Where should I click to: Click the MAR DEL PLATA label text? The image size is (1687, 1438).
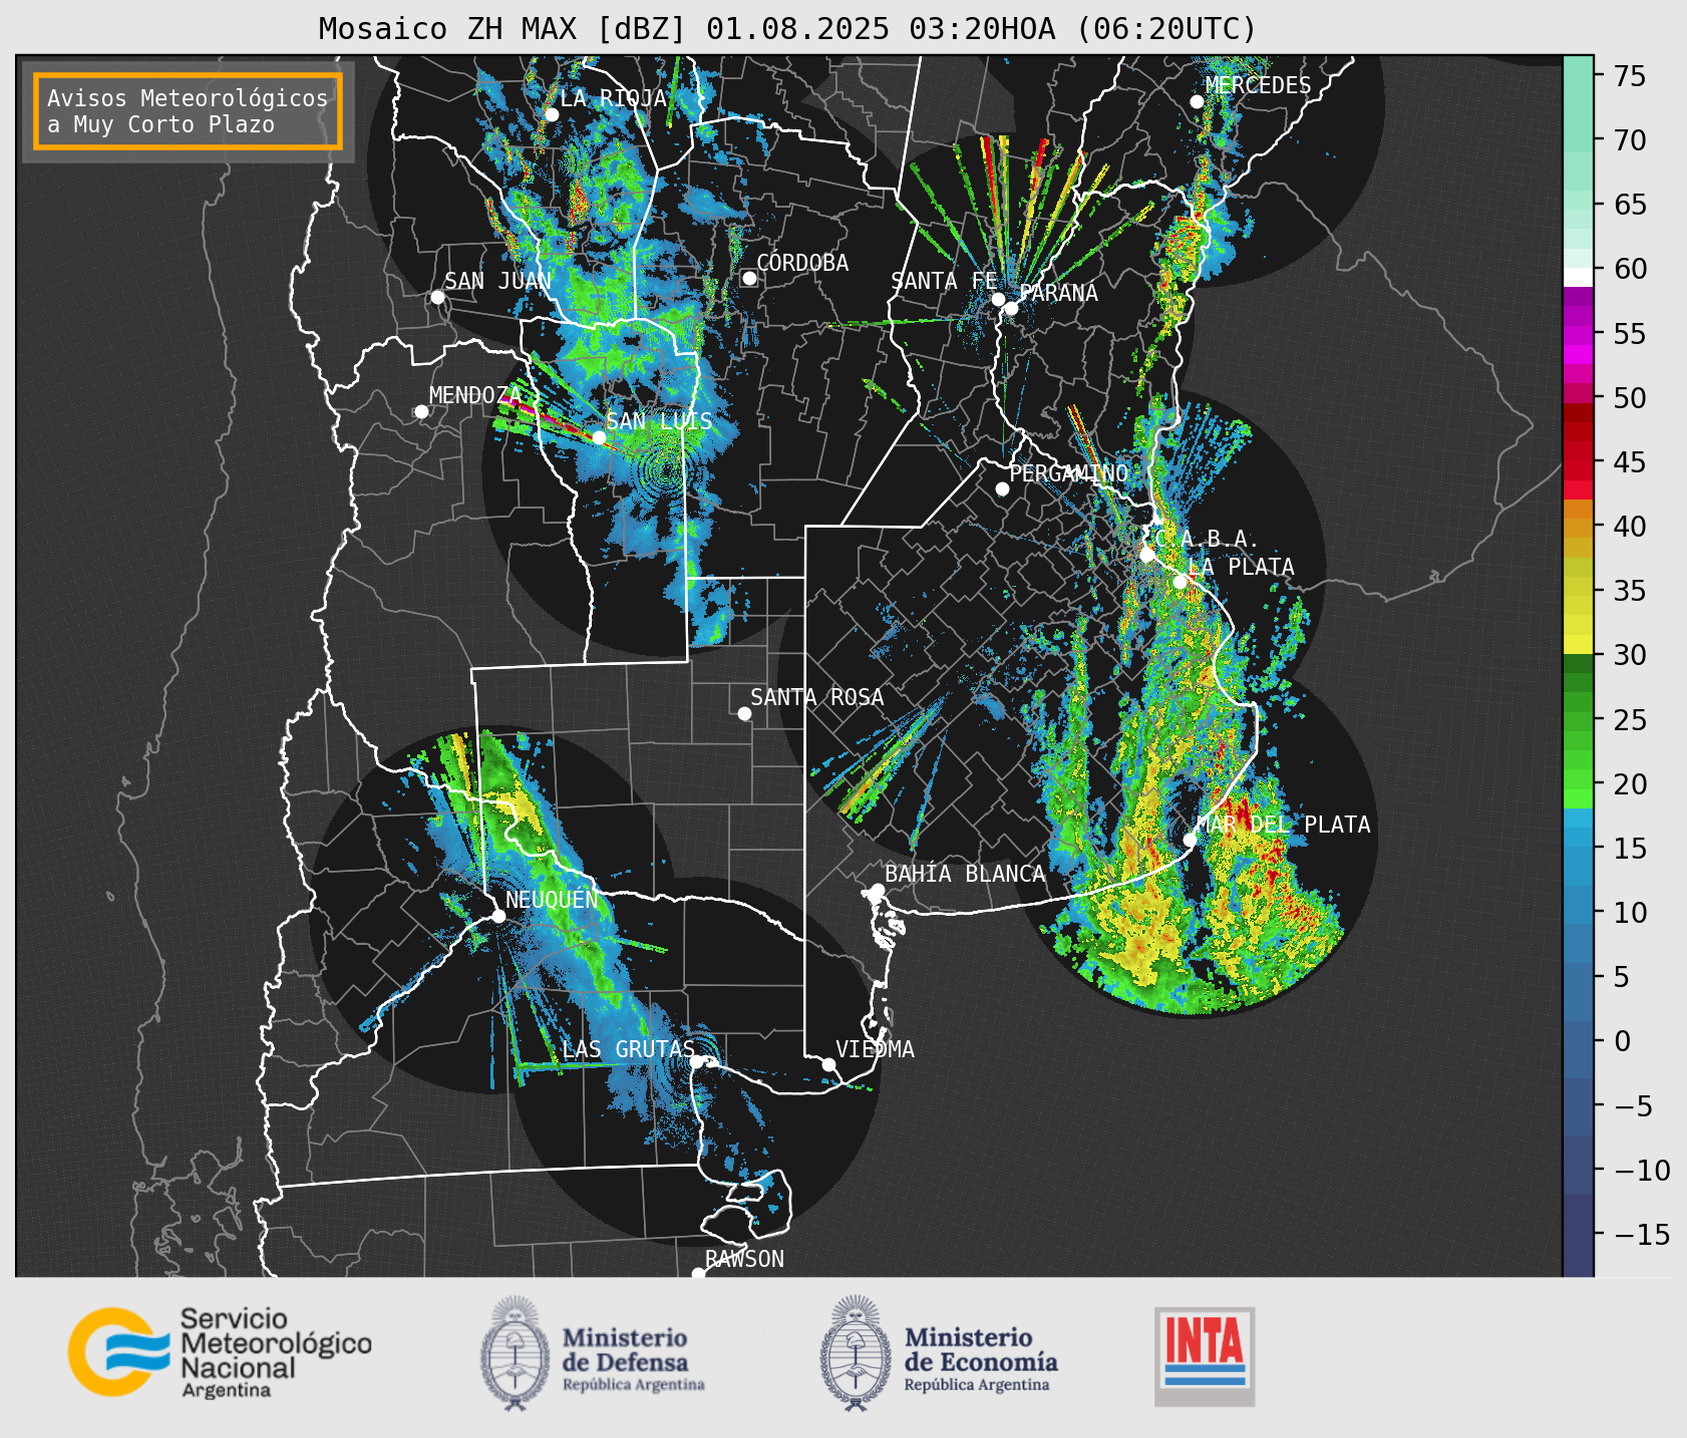(x=1283, y=824)
